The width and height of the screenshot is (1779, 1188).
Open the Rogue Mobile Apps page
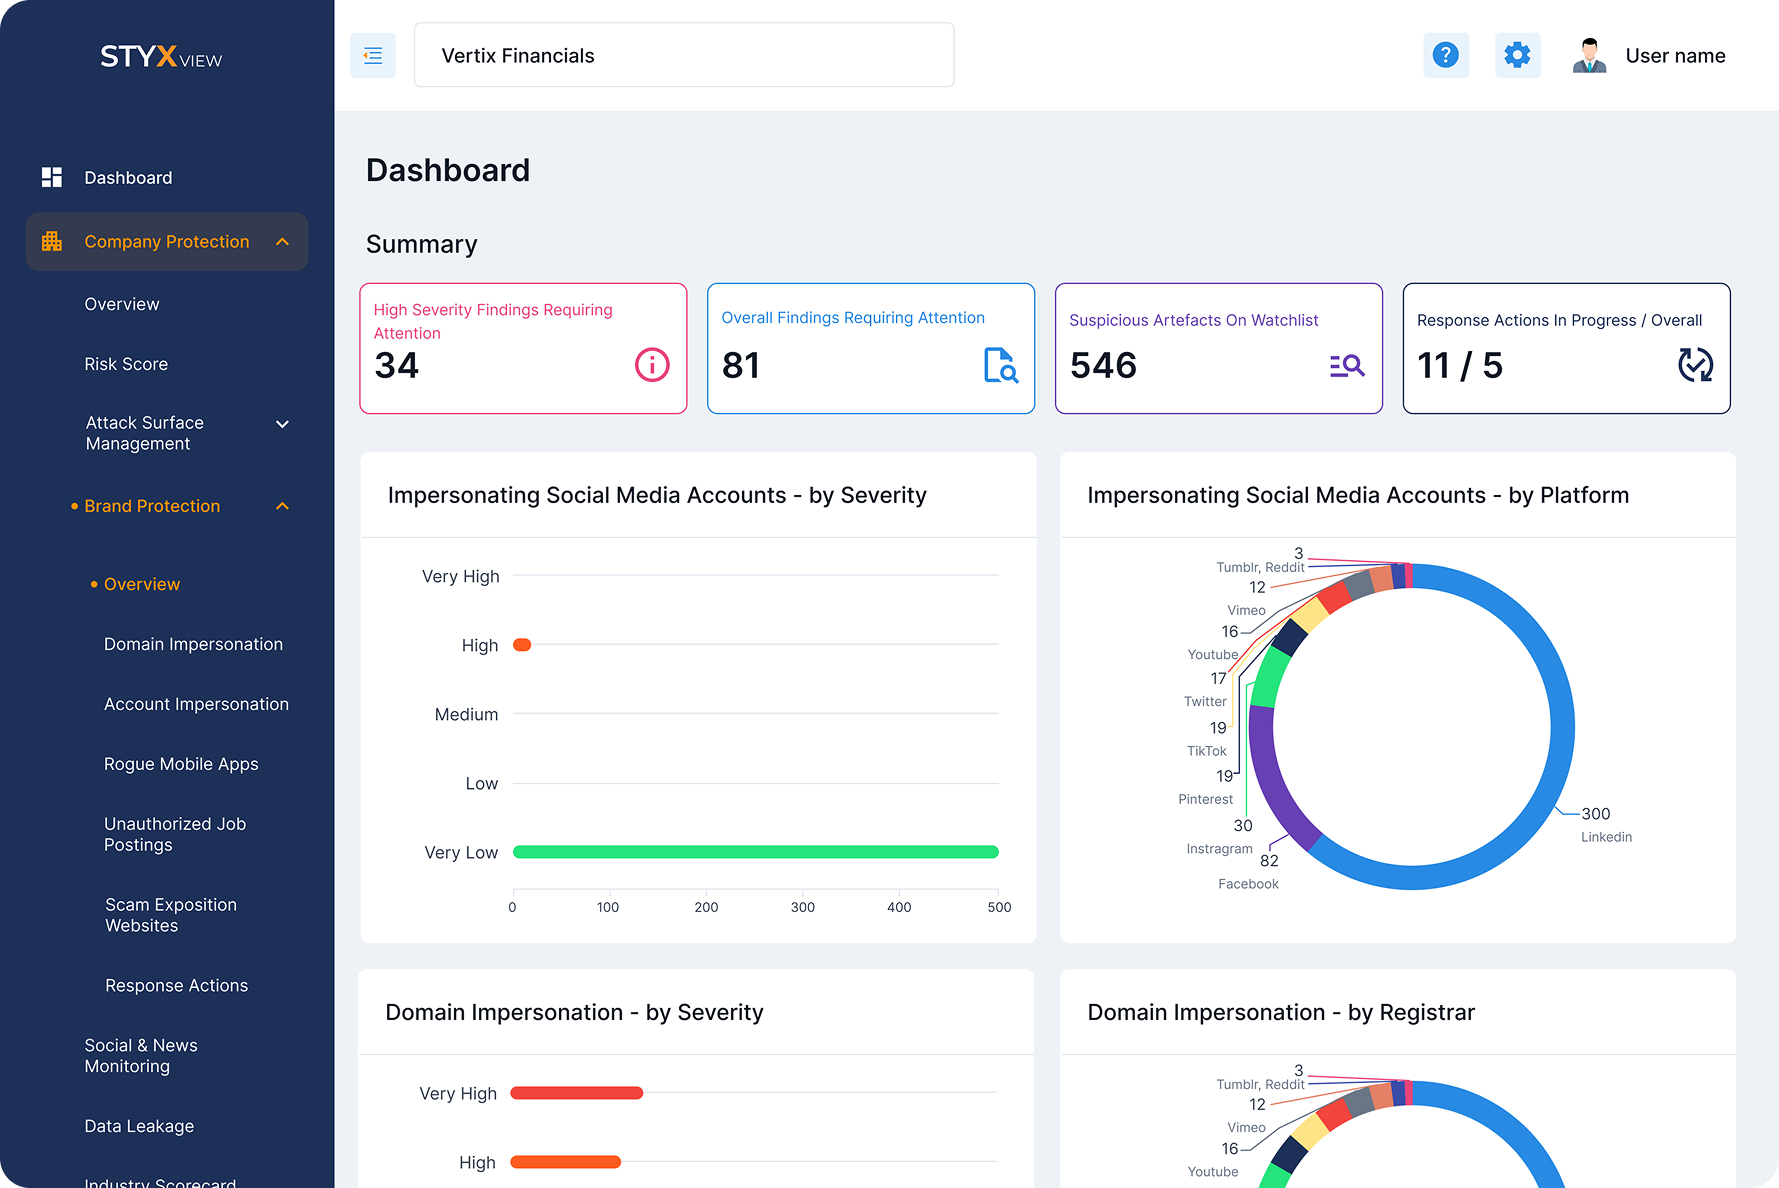click(180, 764)
